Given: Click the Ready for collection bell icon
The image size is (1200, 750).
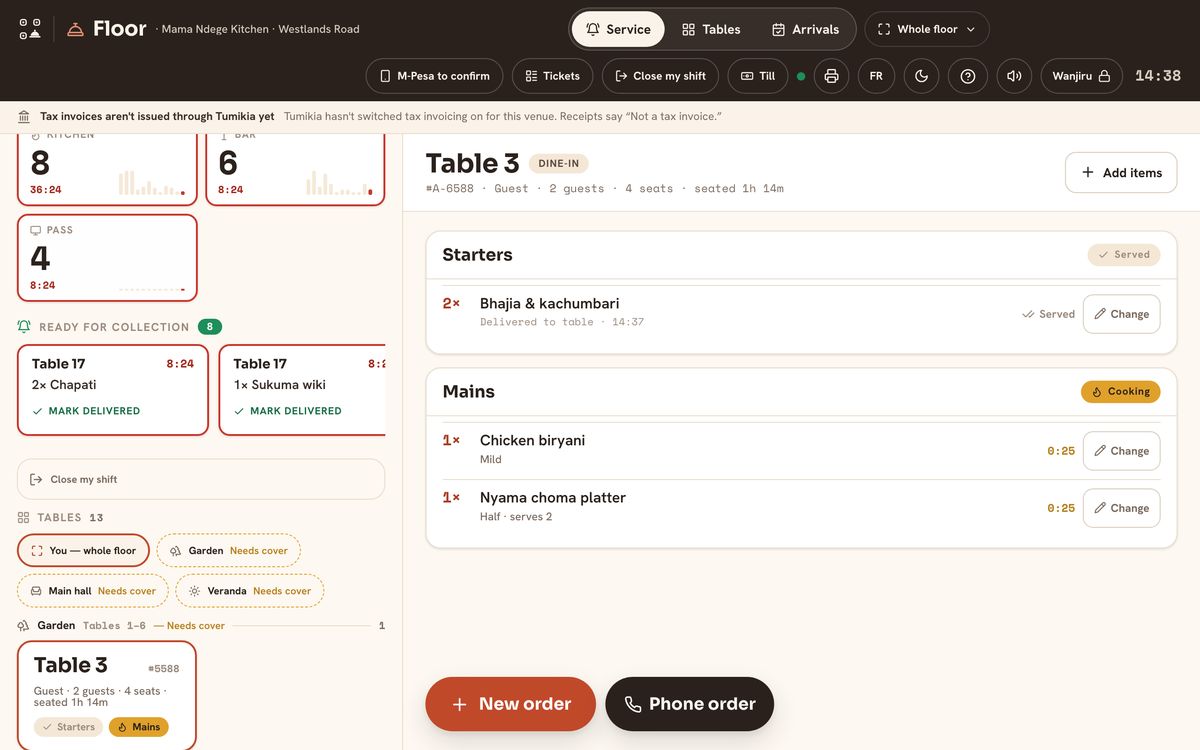Looking at the screenshot, I should click(x=24, y=327).
